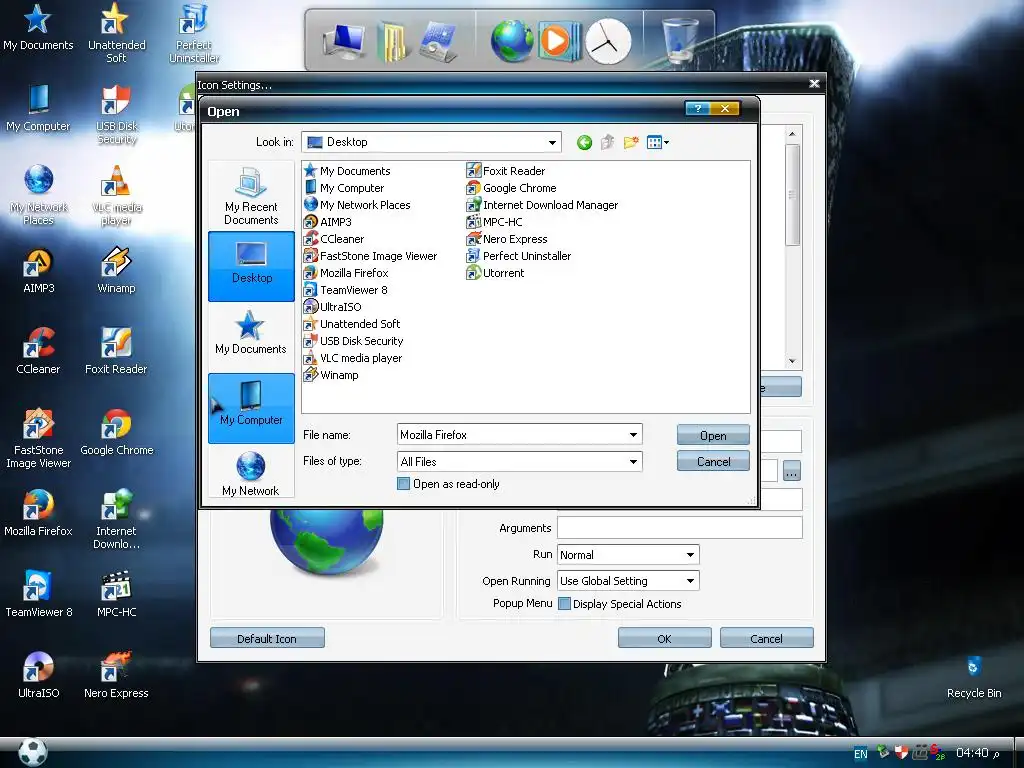1024x768 pixels.
Task: Select UltraISO in the file list
Action: [x=333, y=307]
